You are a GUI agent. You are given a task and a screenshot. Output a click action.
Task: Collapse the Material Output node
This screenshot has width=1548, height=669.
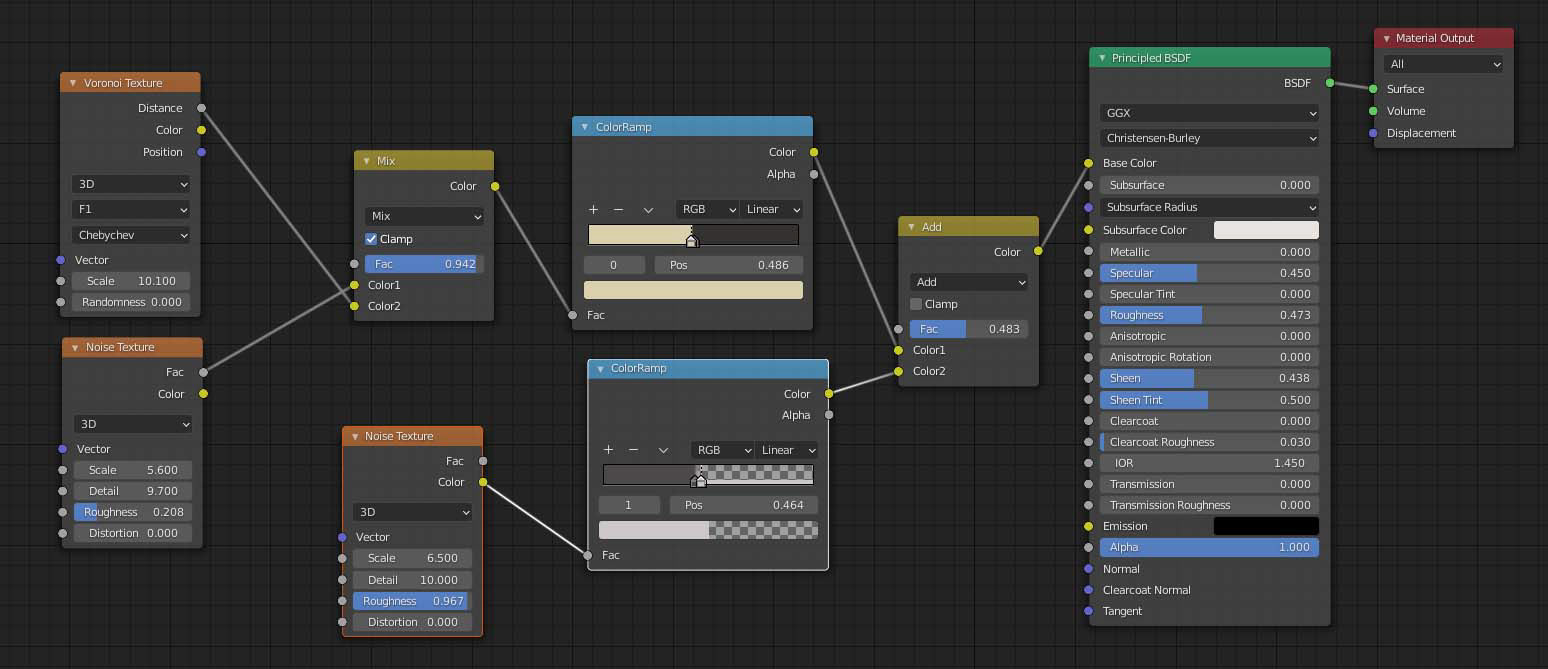(1386, 38)
